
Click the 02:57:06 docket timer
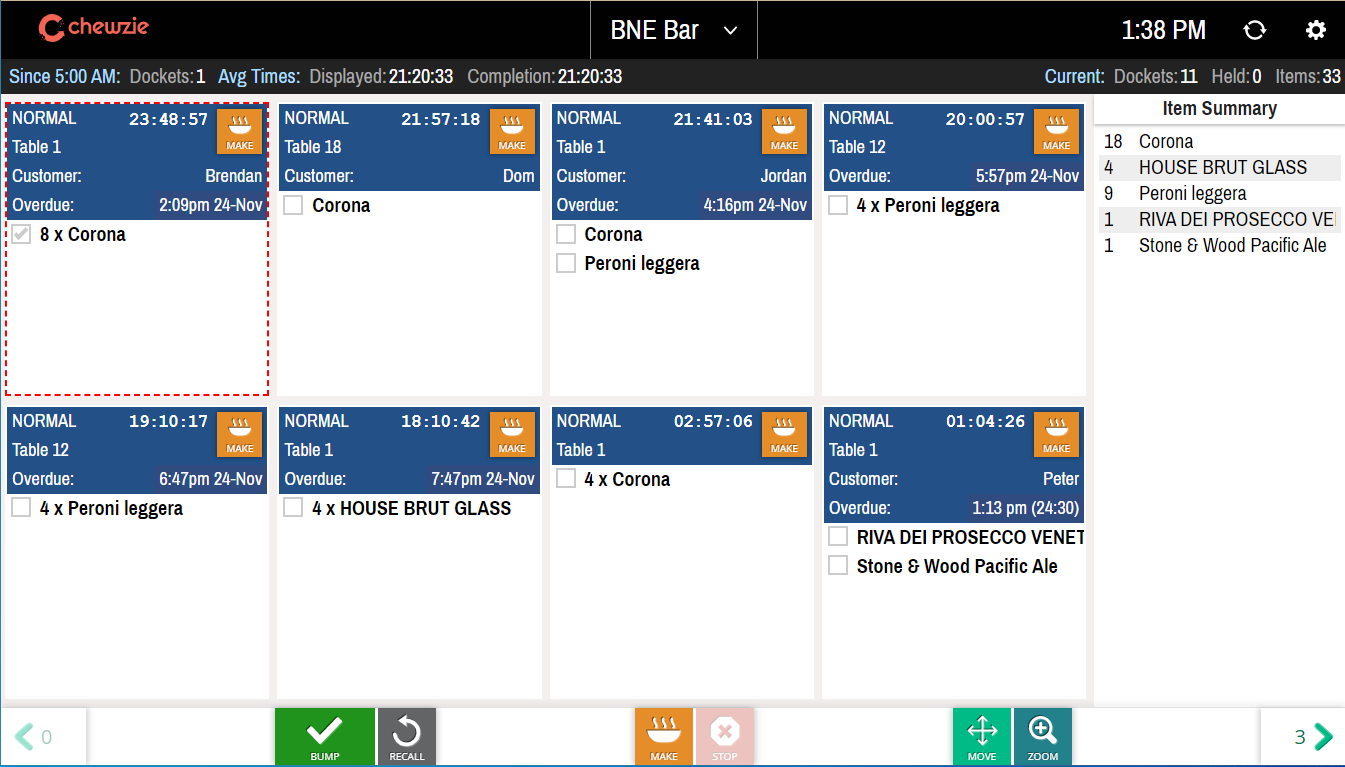pos(713,422)
